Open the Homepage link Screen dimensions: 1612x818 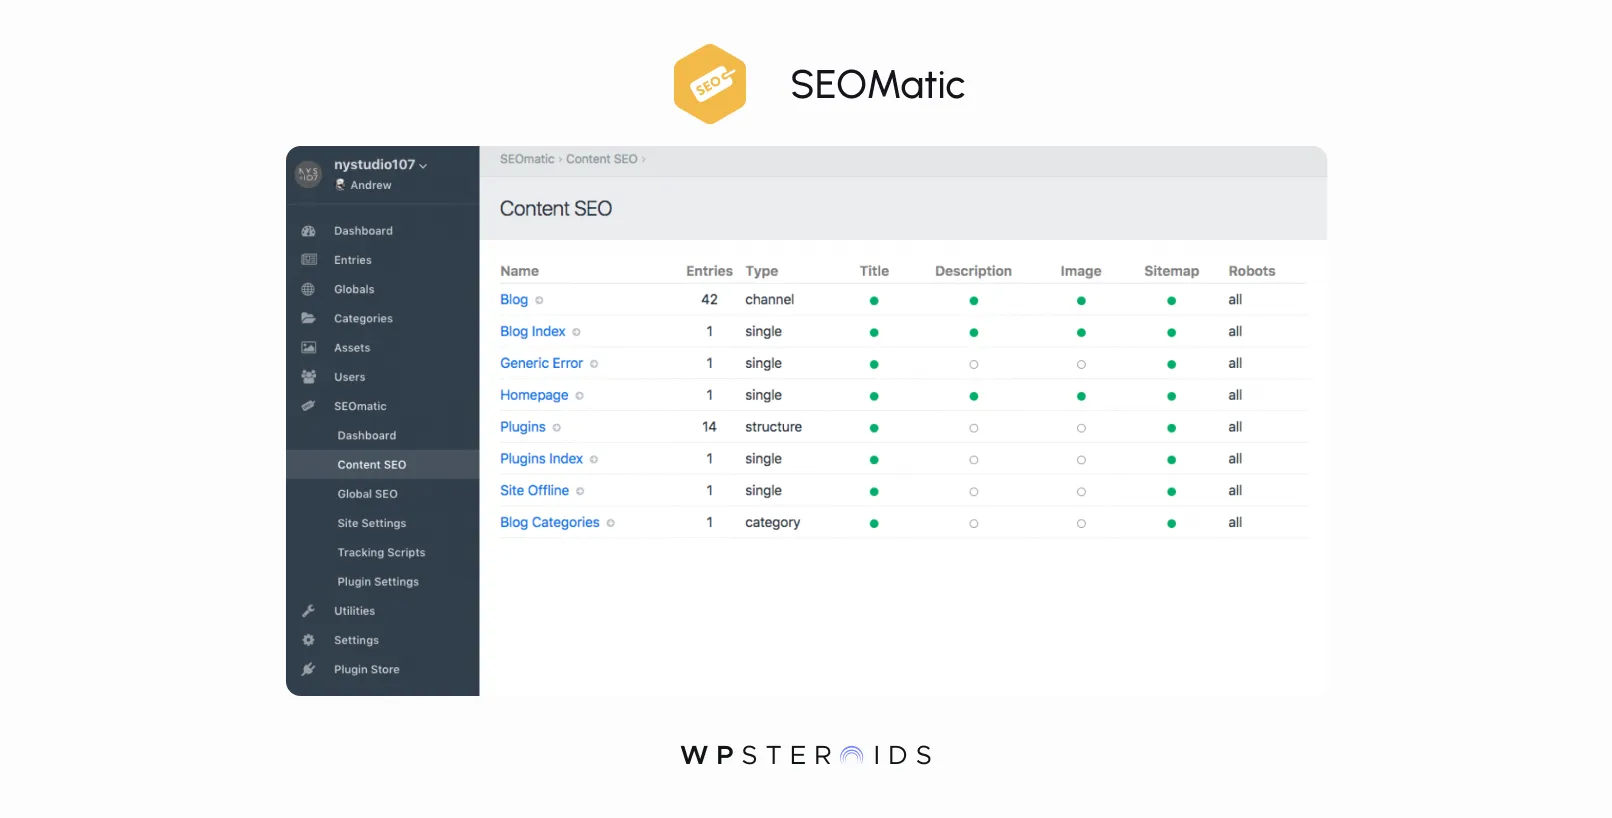tap(534, 396)
